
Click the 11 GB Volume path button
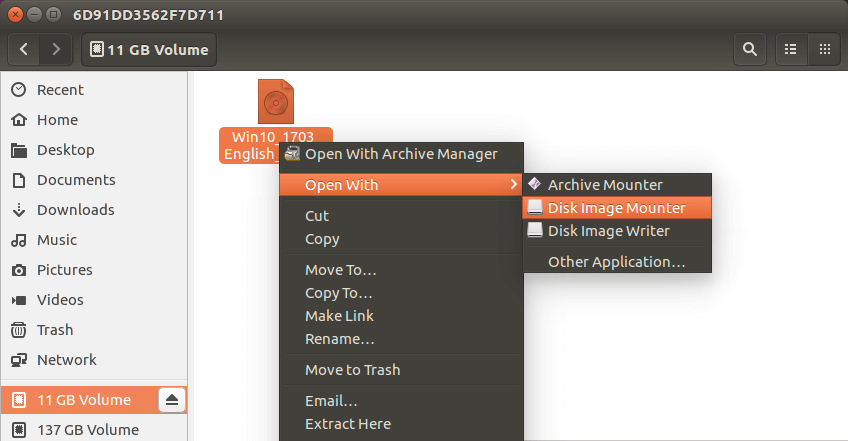(149, 49)
